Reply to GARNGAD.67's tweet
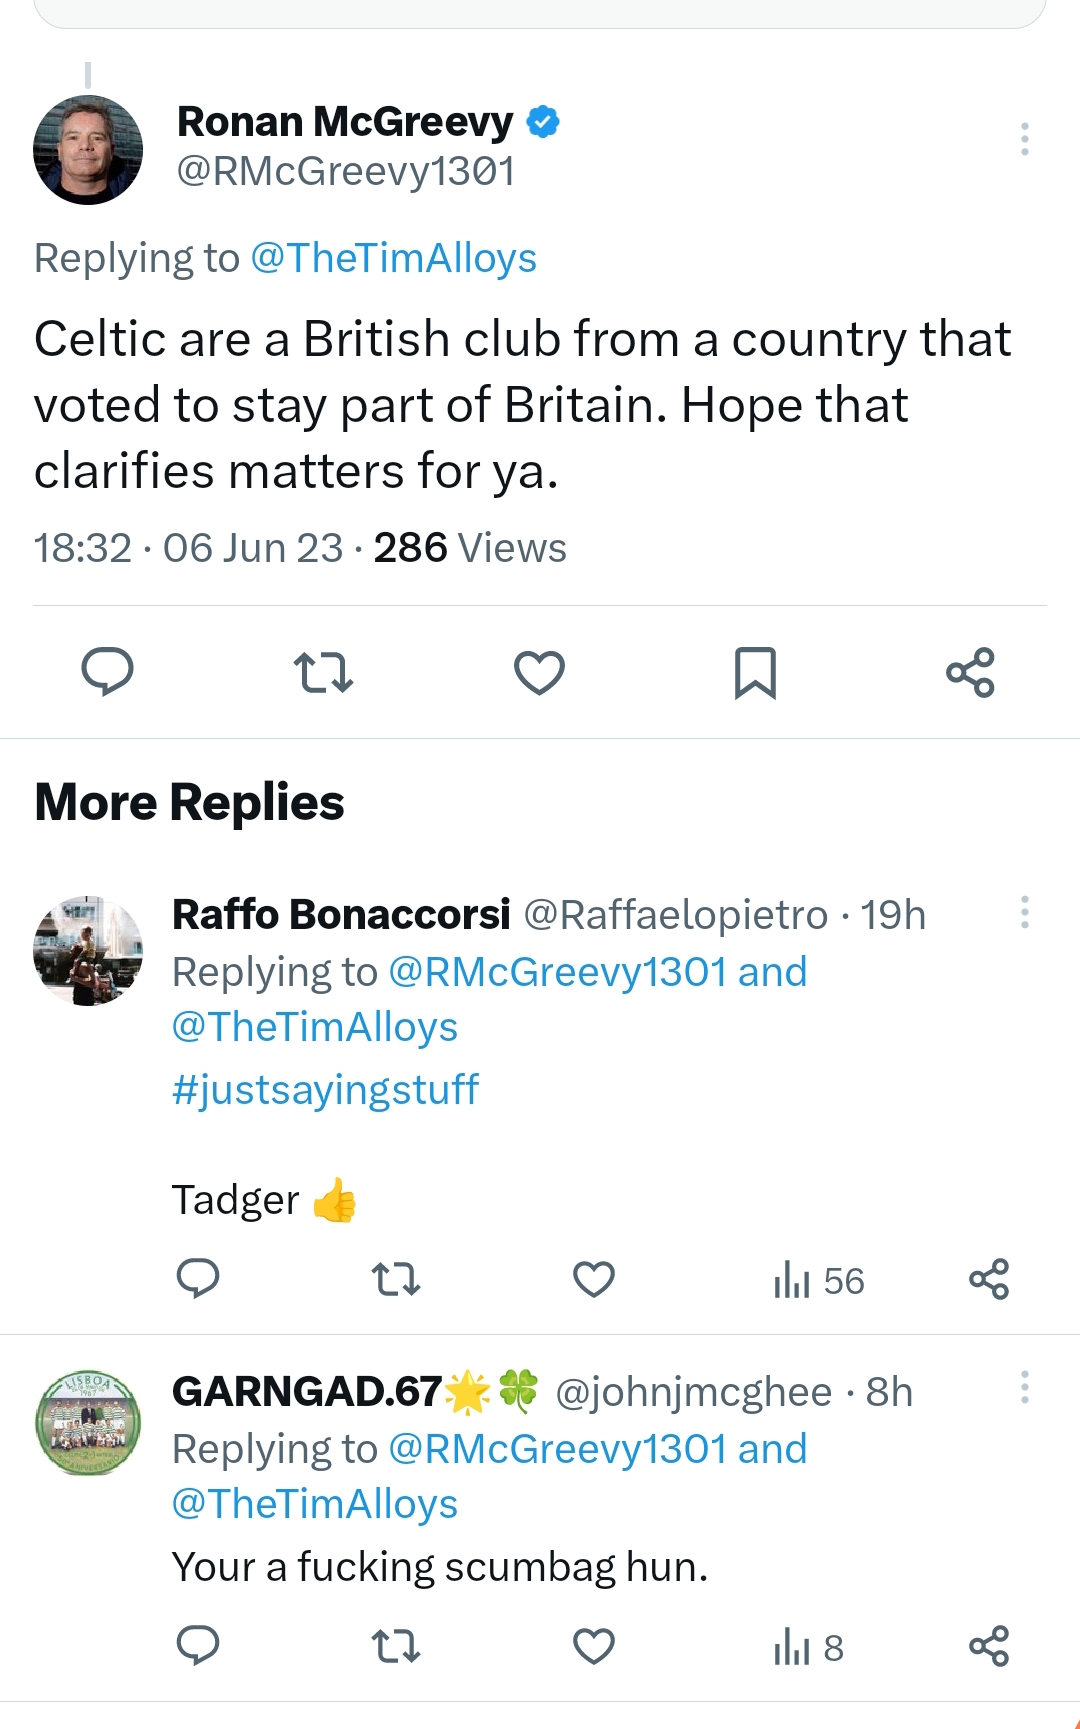The image size is (1080, 1729). pyautogui.click(x=198, y=1646)
